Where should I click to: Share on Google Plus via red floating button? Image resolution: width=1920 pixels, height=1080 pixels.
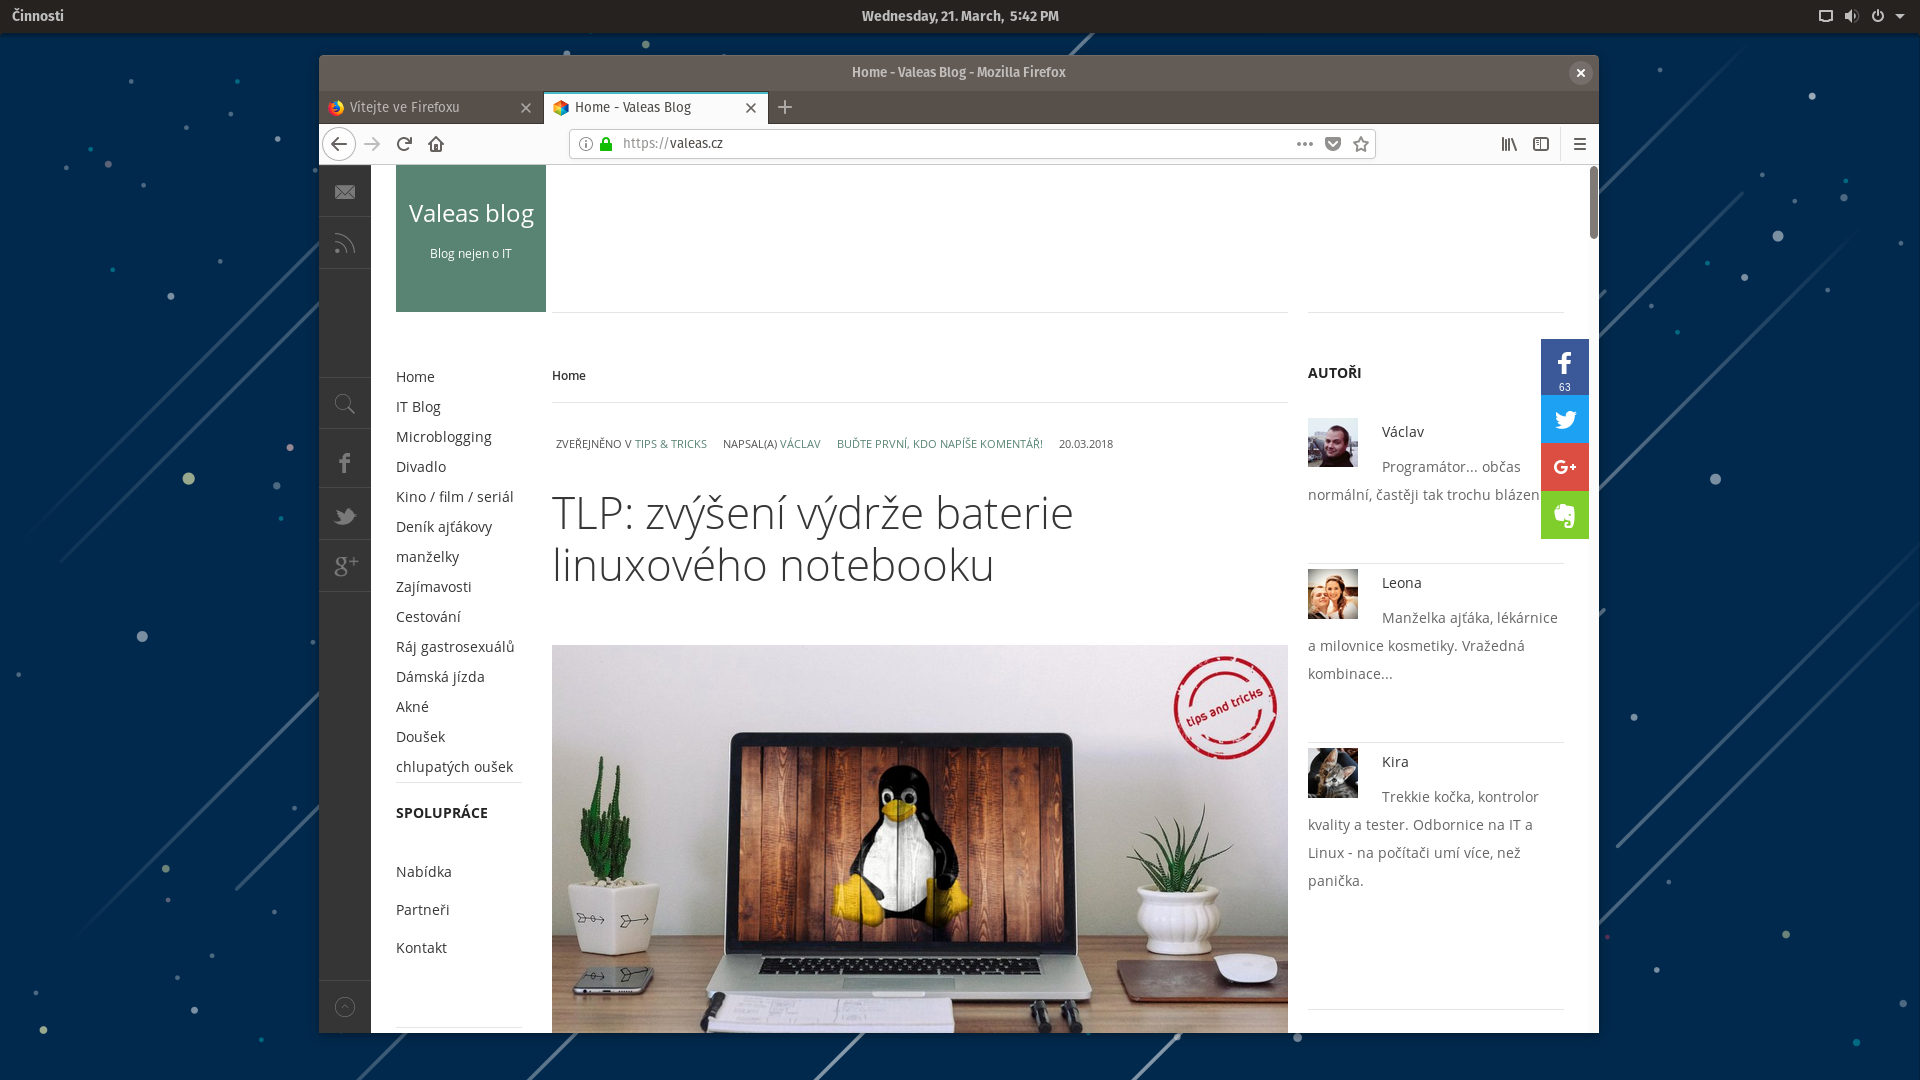1565,467
